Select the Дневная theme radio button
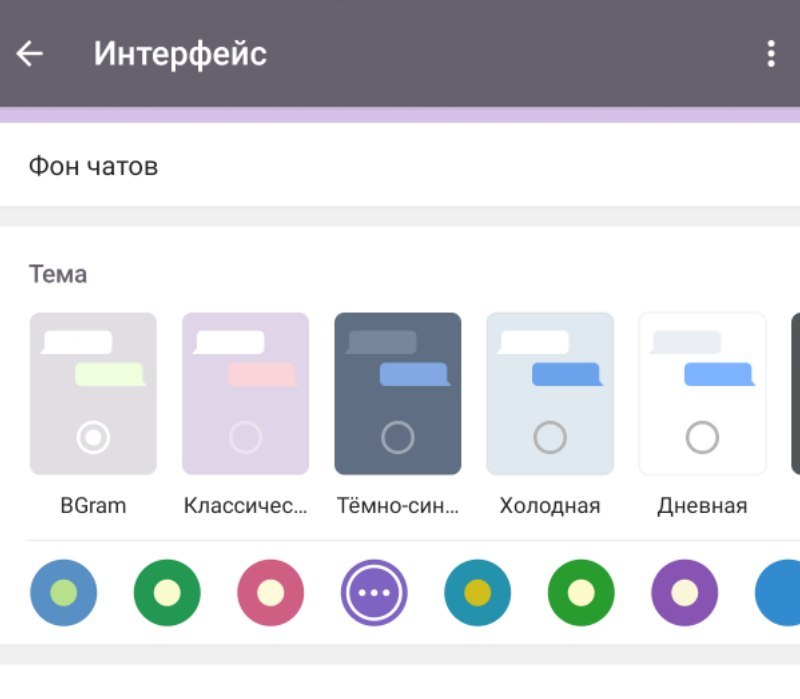 coord(702,437)
